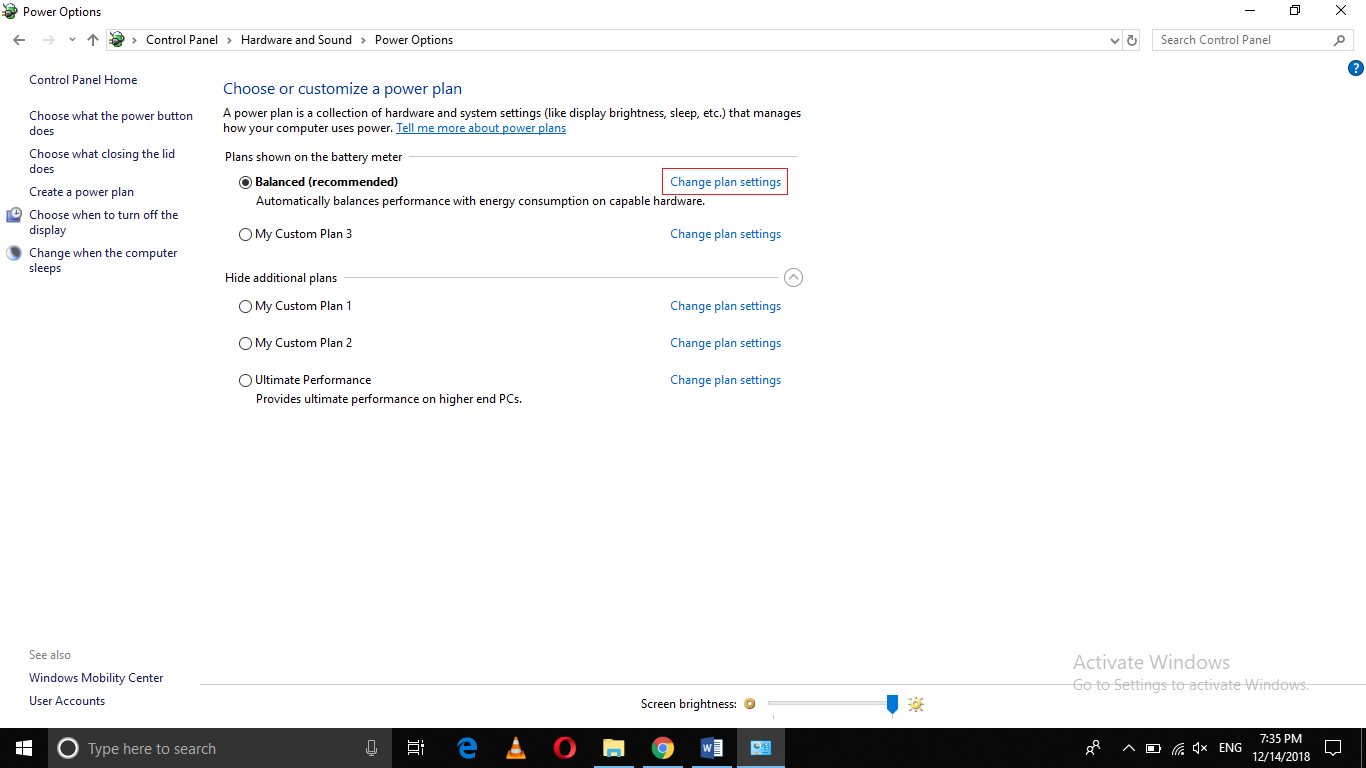Open Windows Mobility Center from the sidebar
The height and width of the screenshot is (768, 1366).
(95, 677)
